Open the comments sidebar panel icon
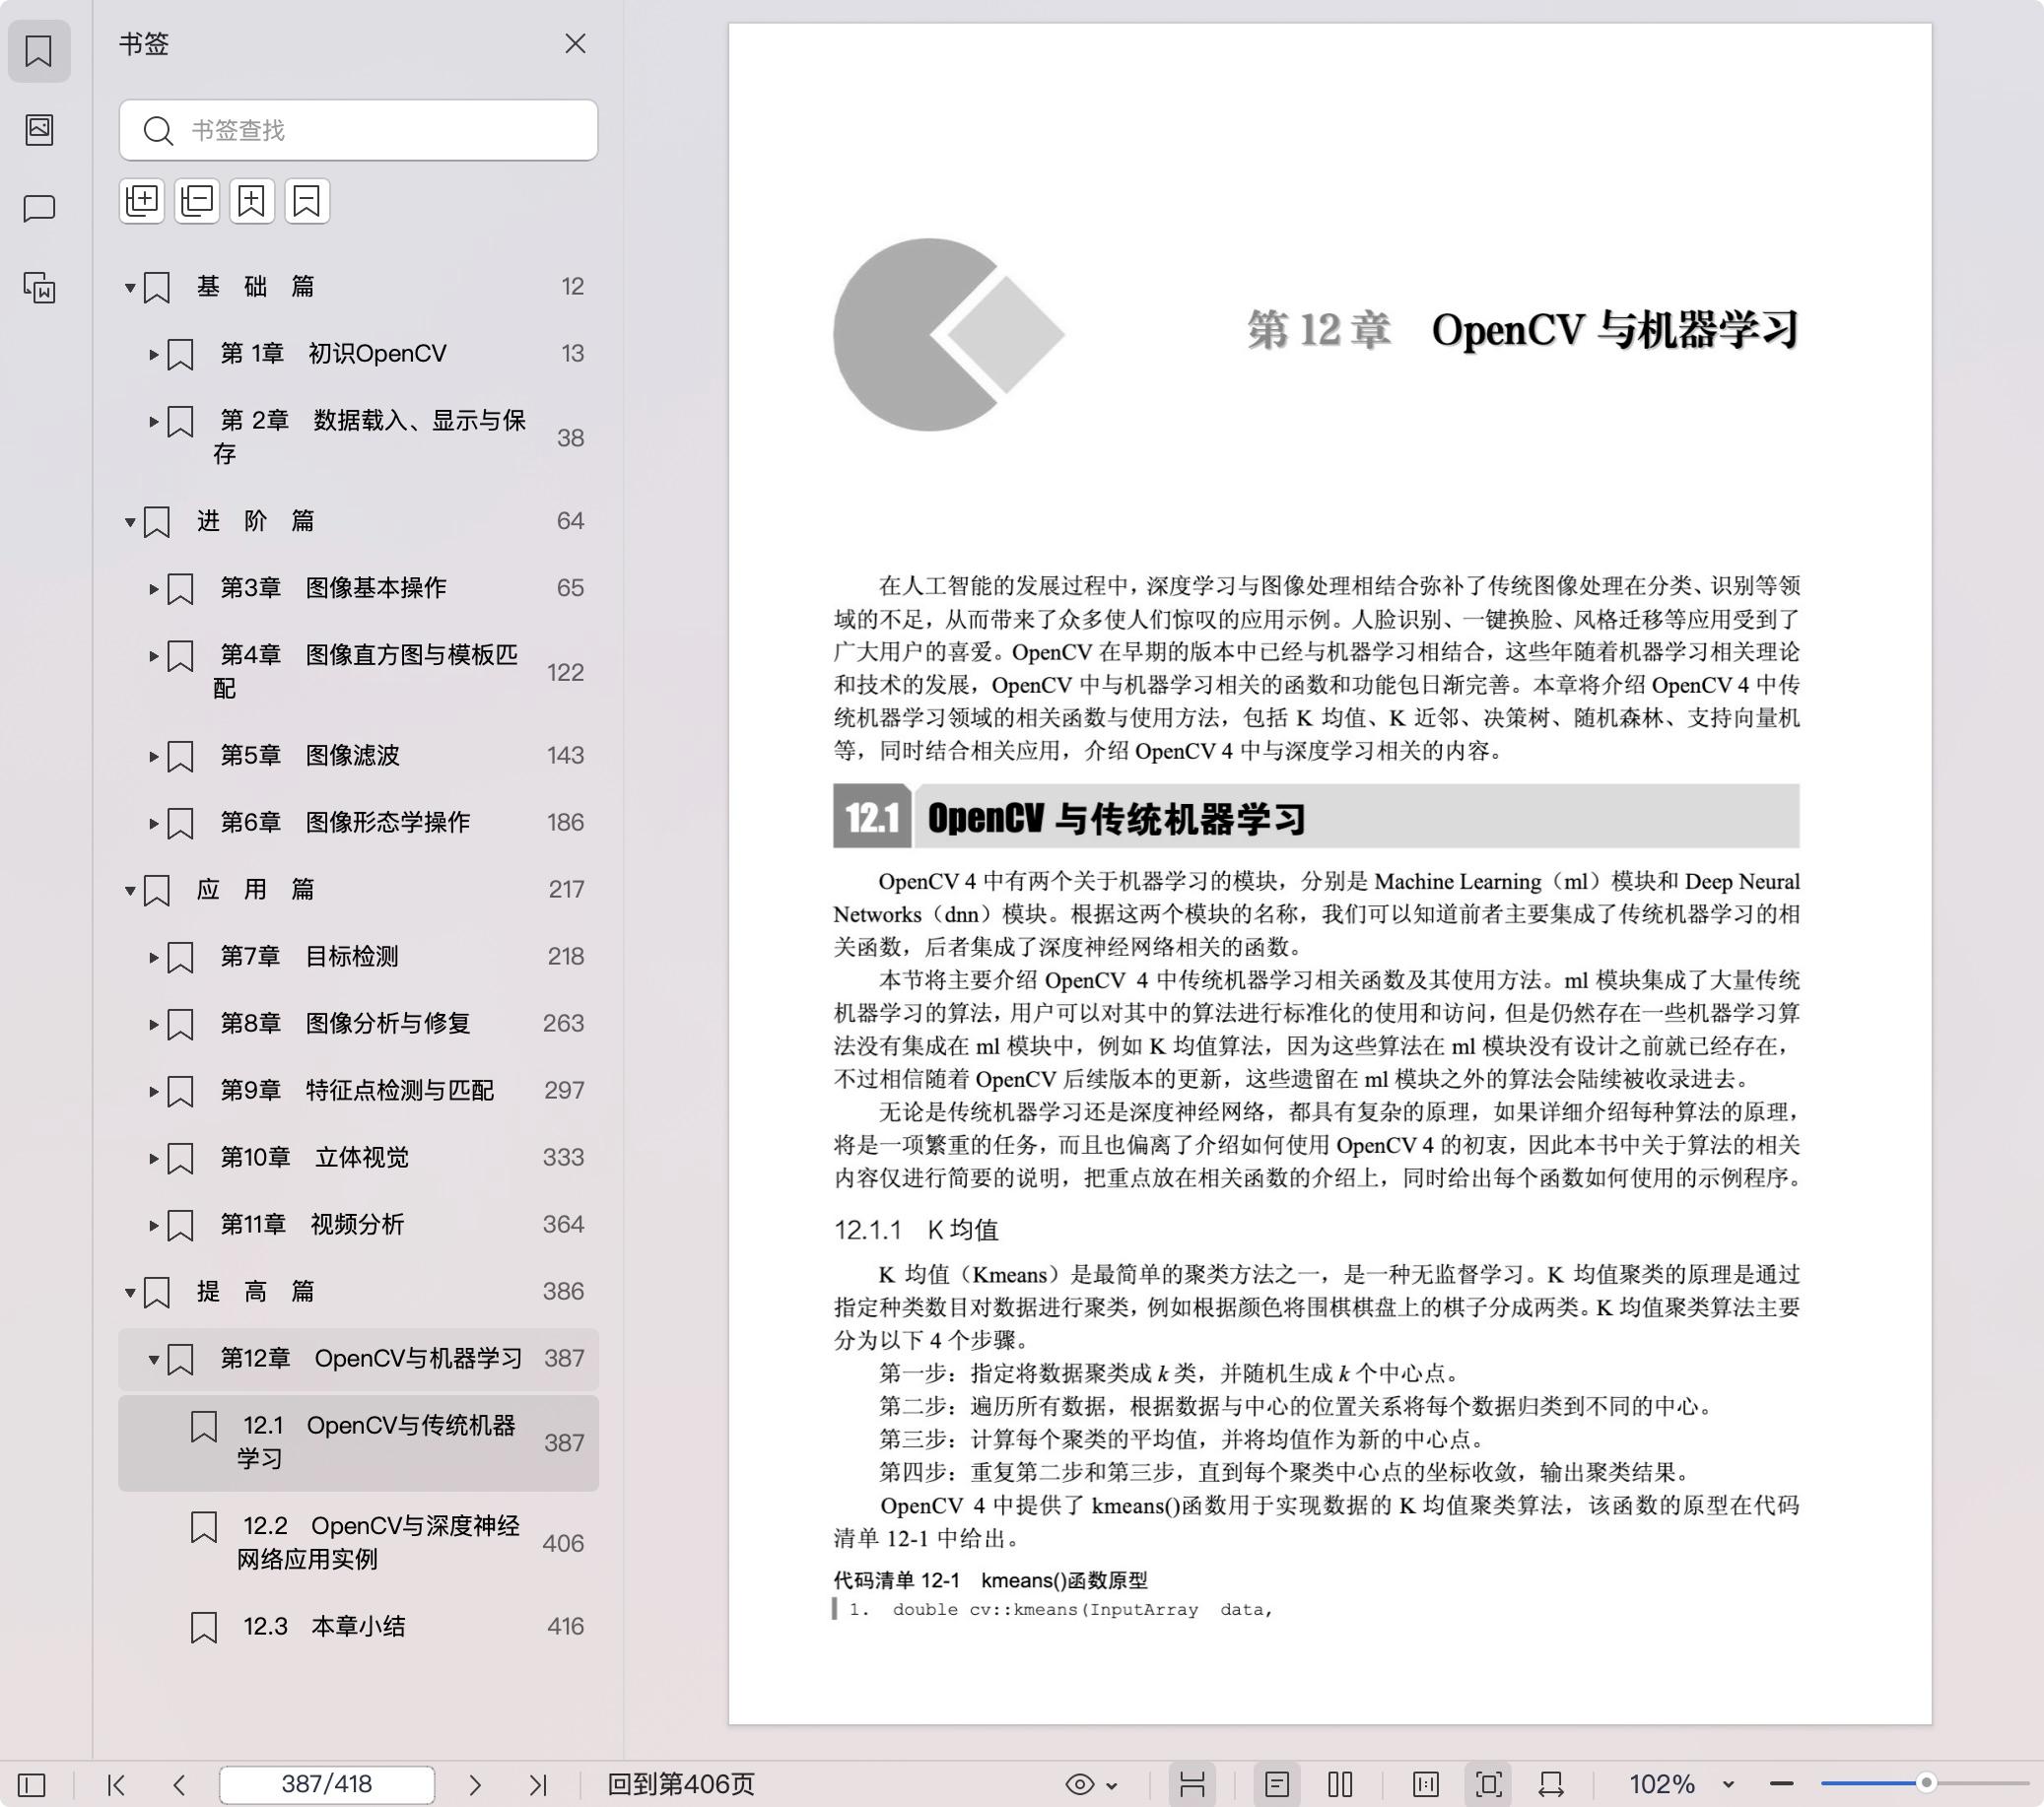This screenshot has height=1807, width=2044. coord(39,208)
